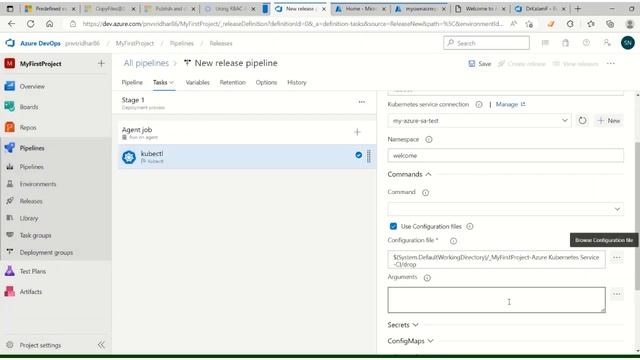Click the Azure DevOps logo icon
This screenshot has height=360, width=640.
tap(10, 43)
